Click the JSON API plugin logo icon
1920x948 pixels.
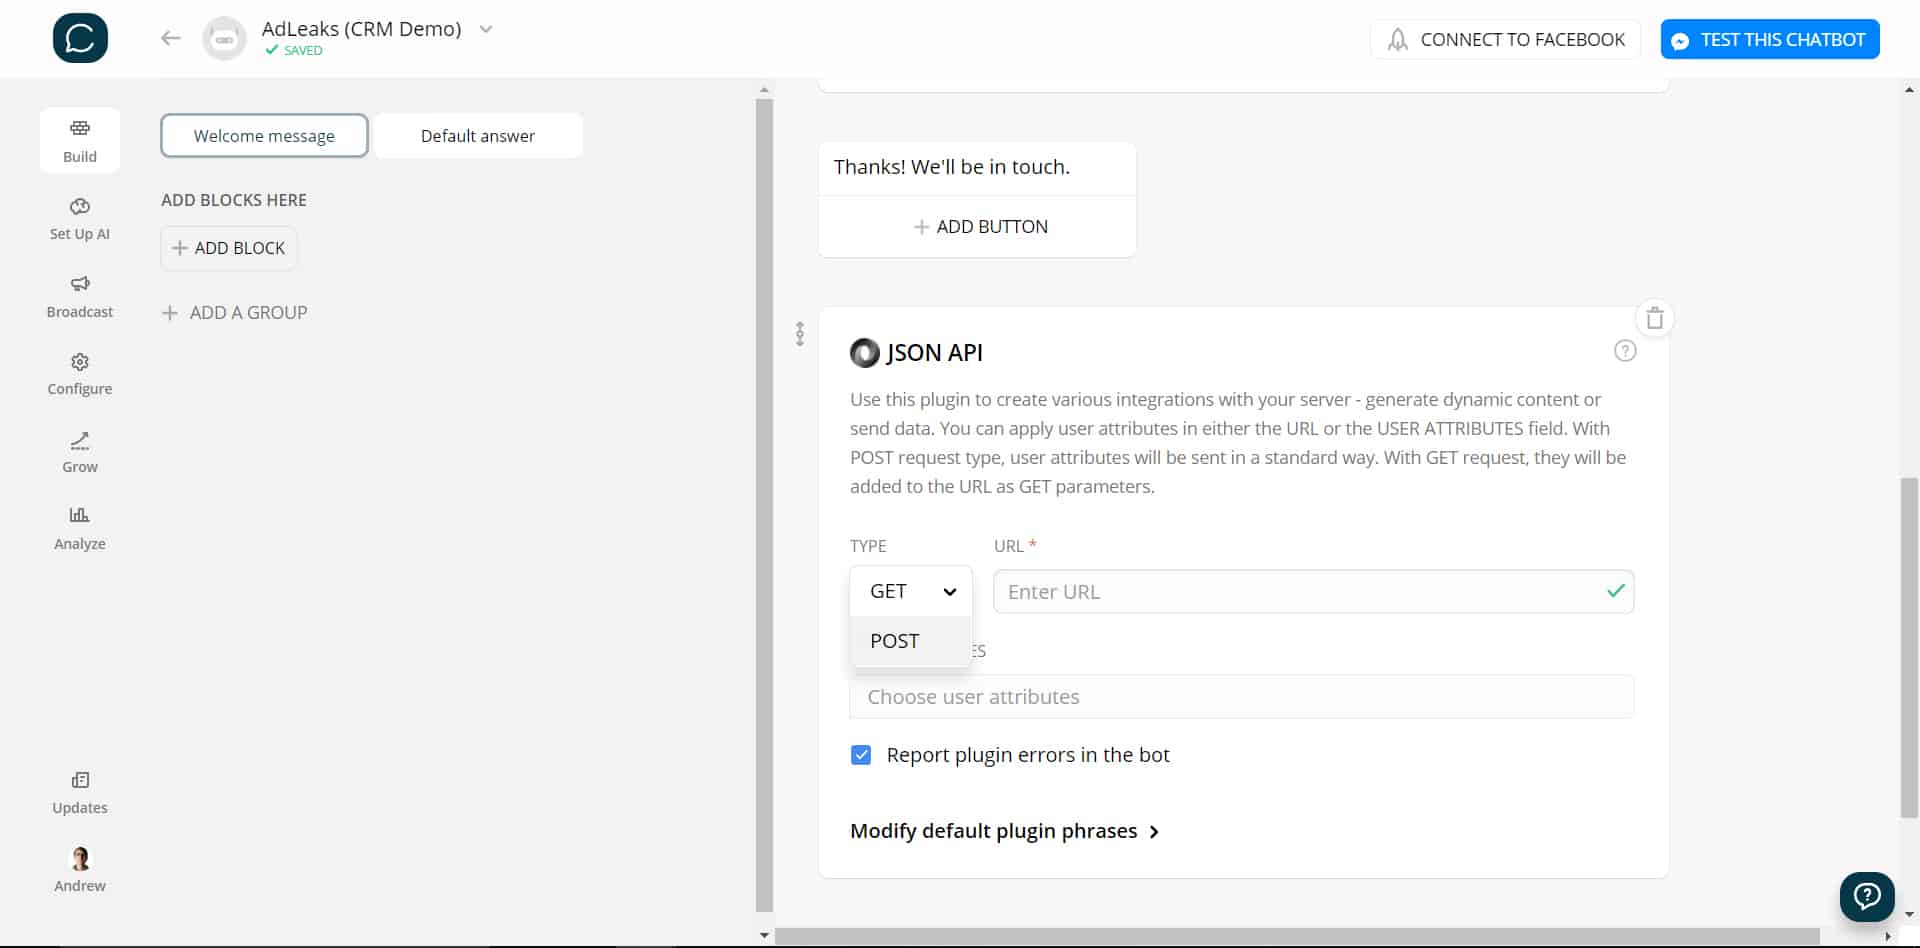[x=865, y=353]
